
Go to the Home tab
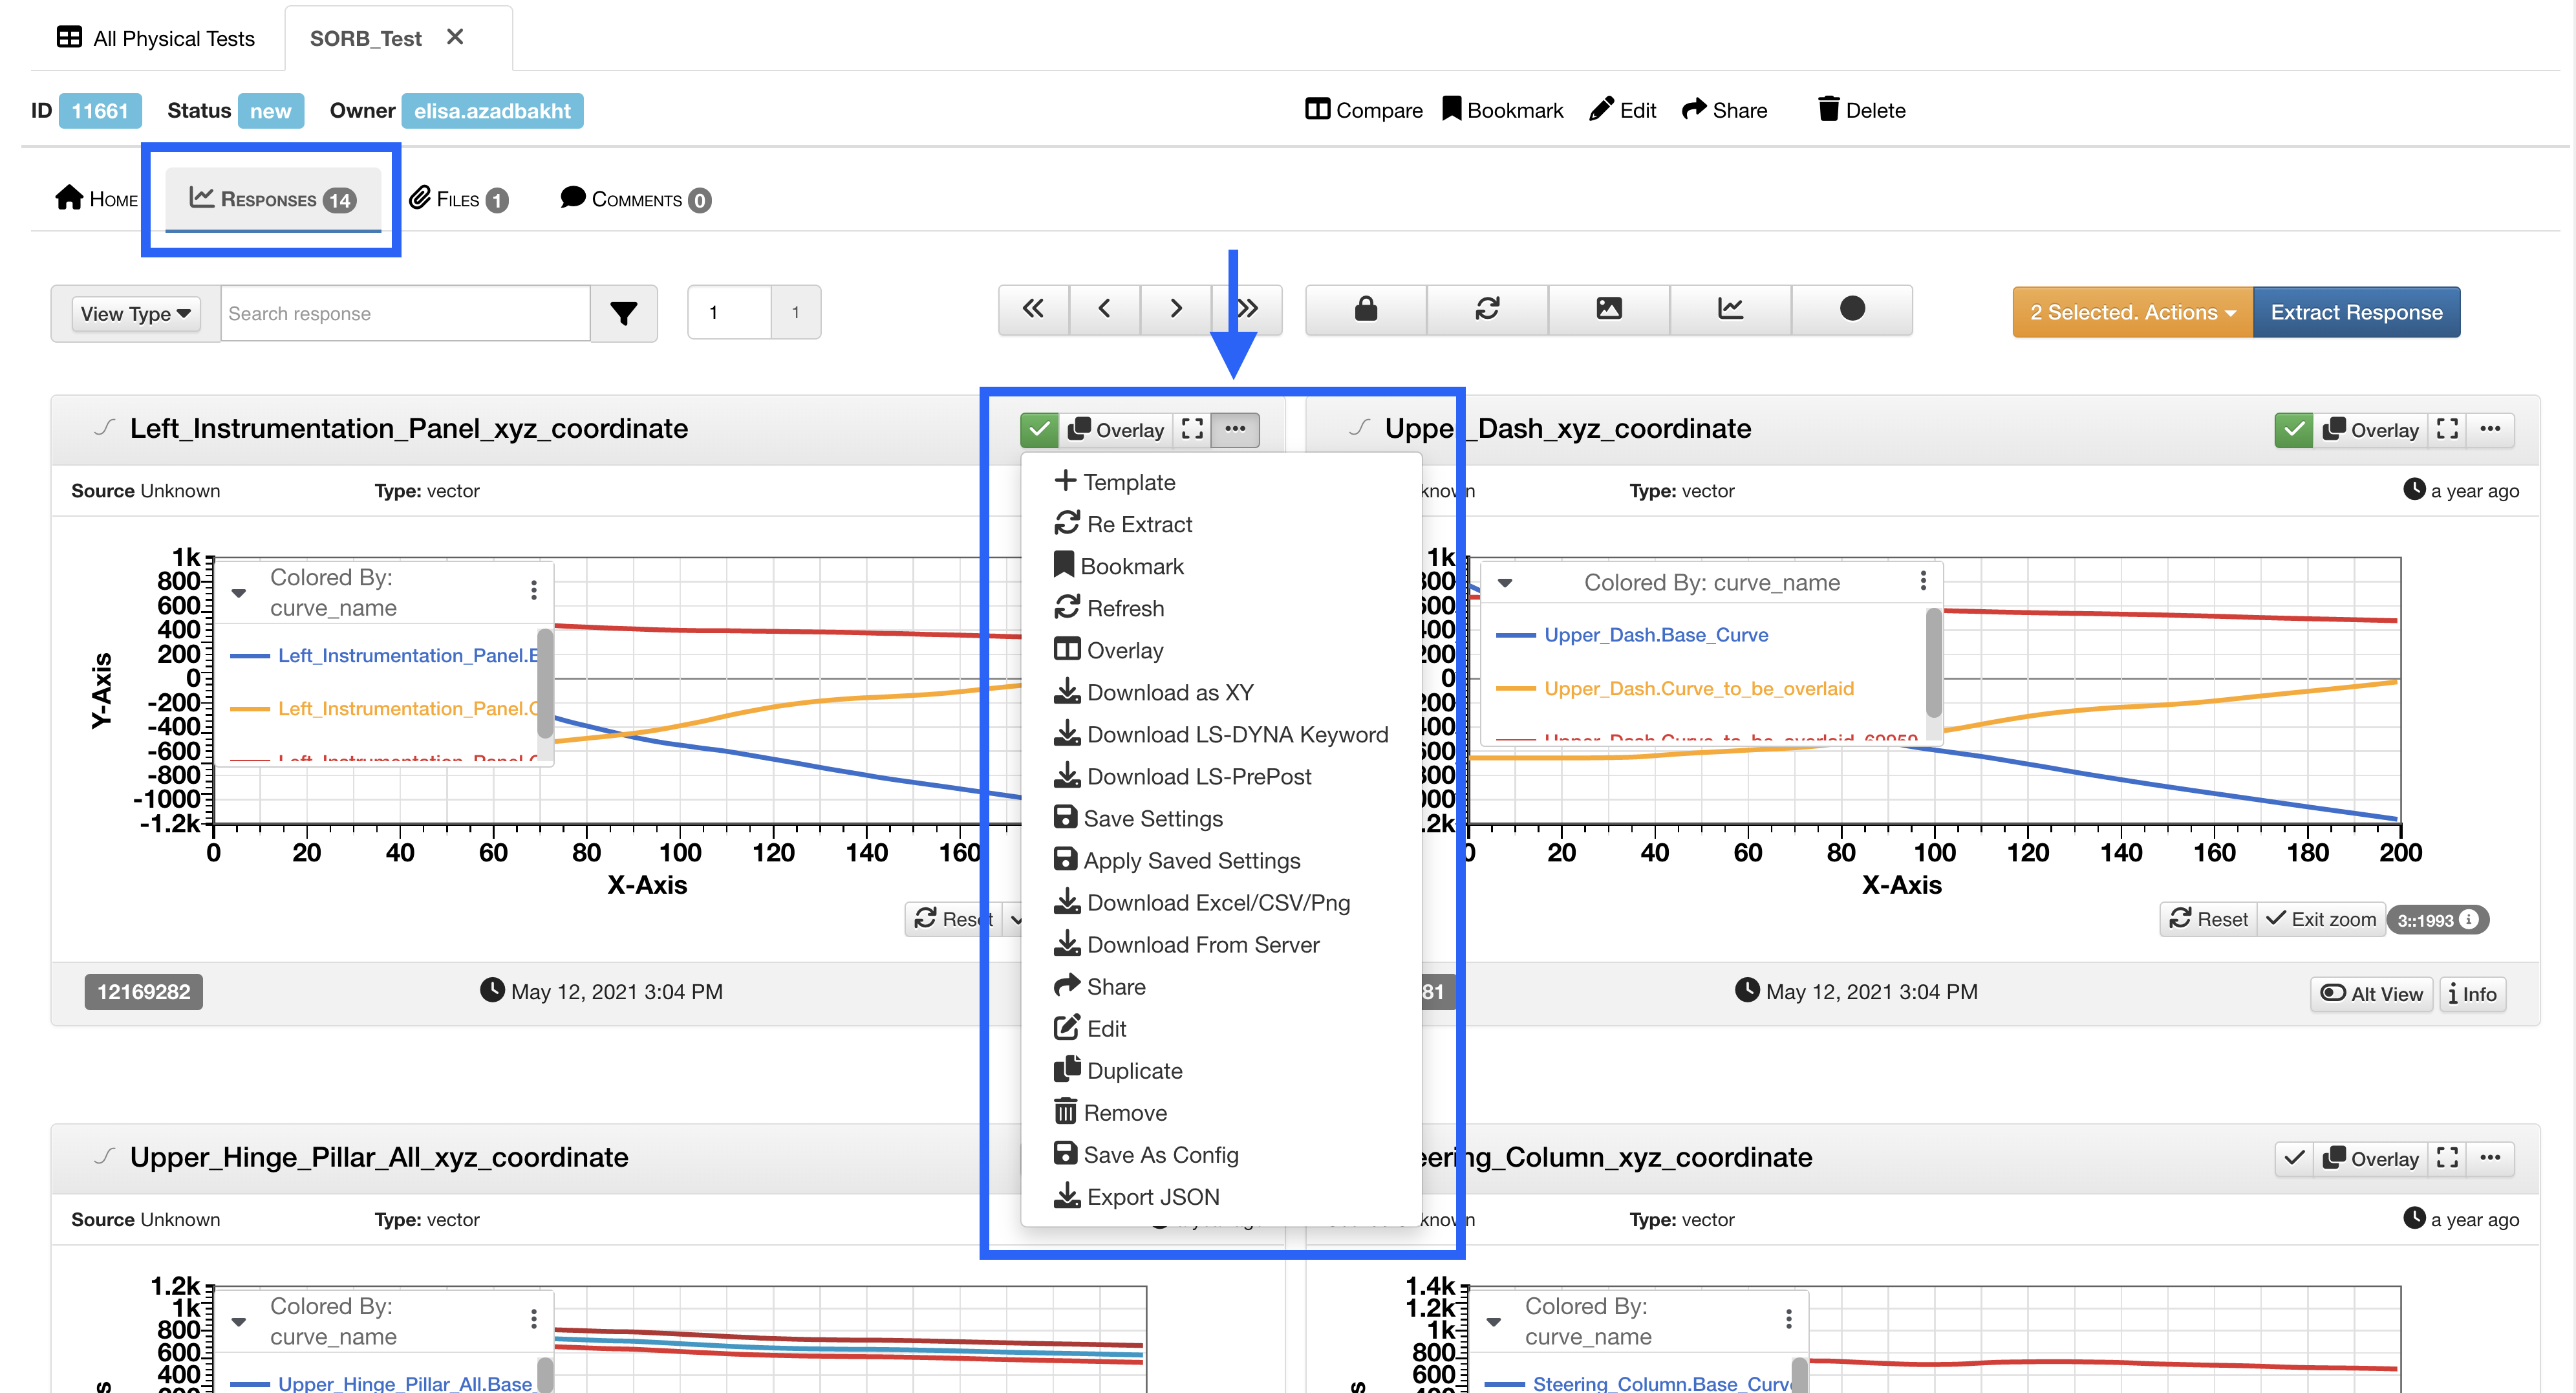[96, 199]
